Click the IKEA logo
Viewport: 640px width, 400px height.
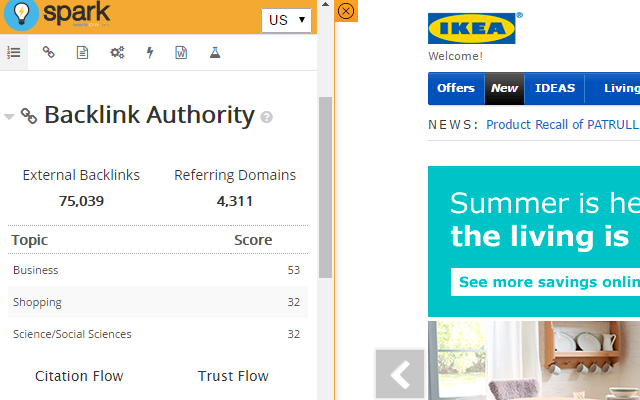point(472,29)
